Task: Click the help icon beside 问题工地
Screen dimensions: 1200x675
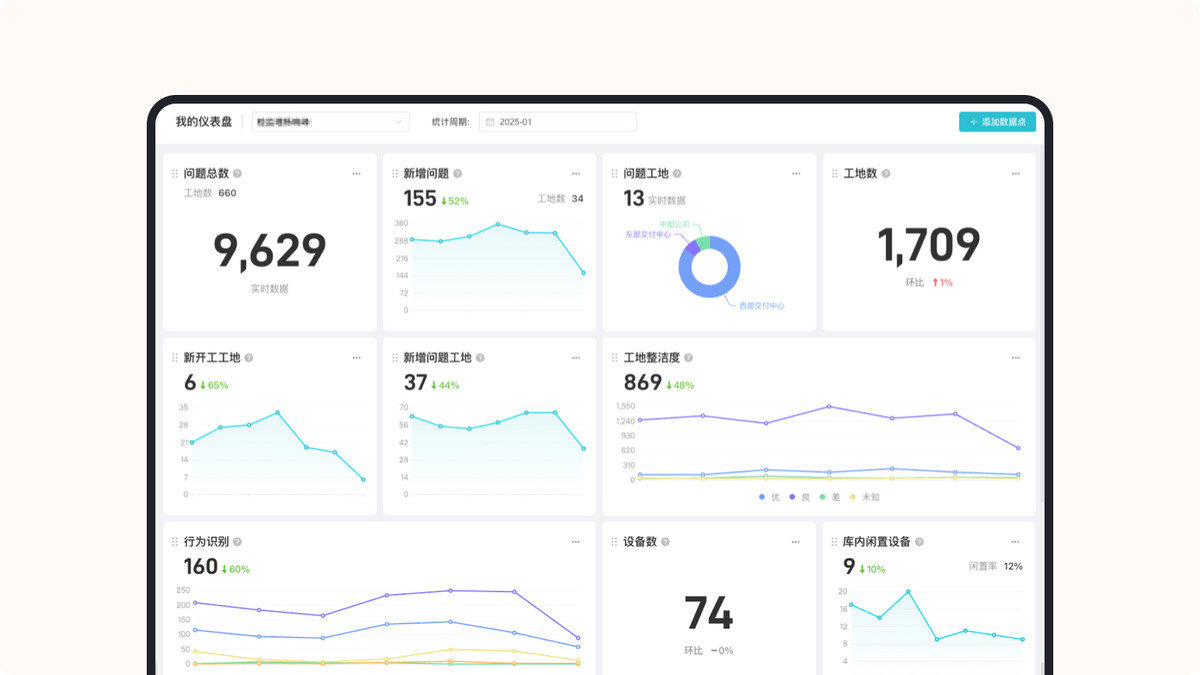Action: click(677, 173)
